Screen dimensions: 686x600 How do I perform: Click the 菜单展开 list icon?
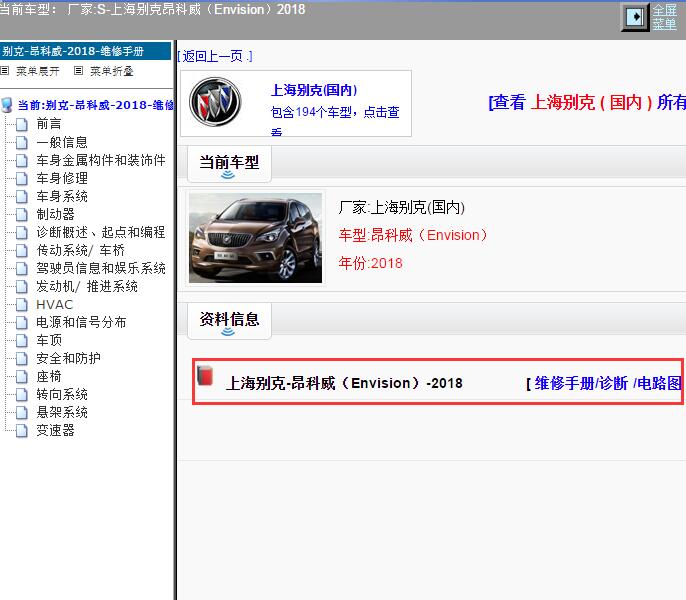(x=5, y=70)
